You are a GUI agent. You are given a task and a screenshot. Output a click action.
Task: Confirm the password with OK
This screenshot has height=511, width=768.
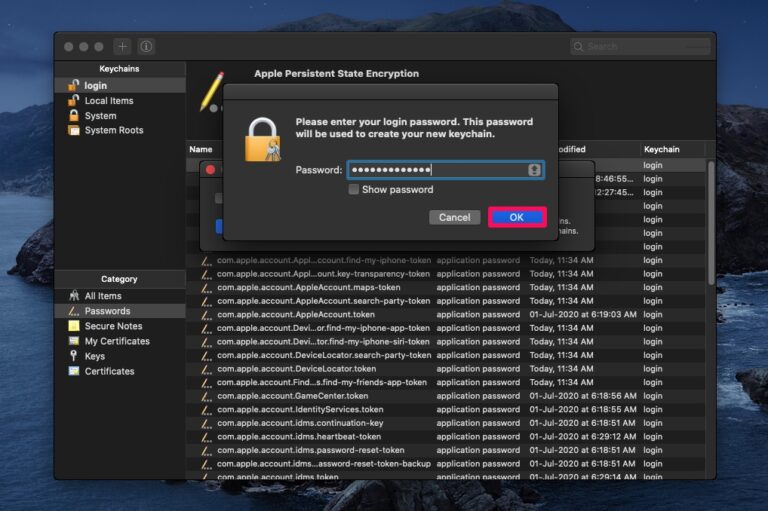[517, 217]
